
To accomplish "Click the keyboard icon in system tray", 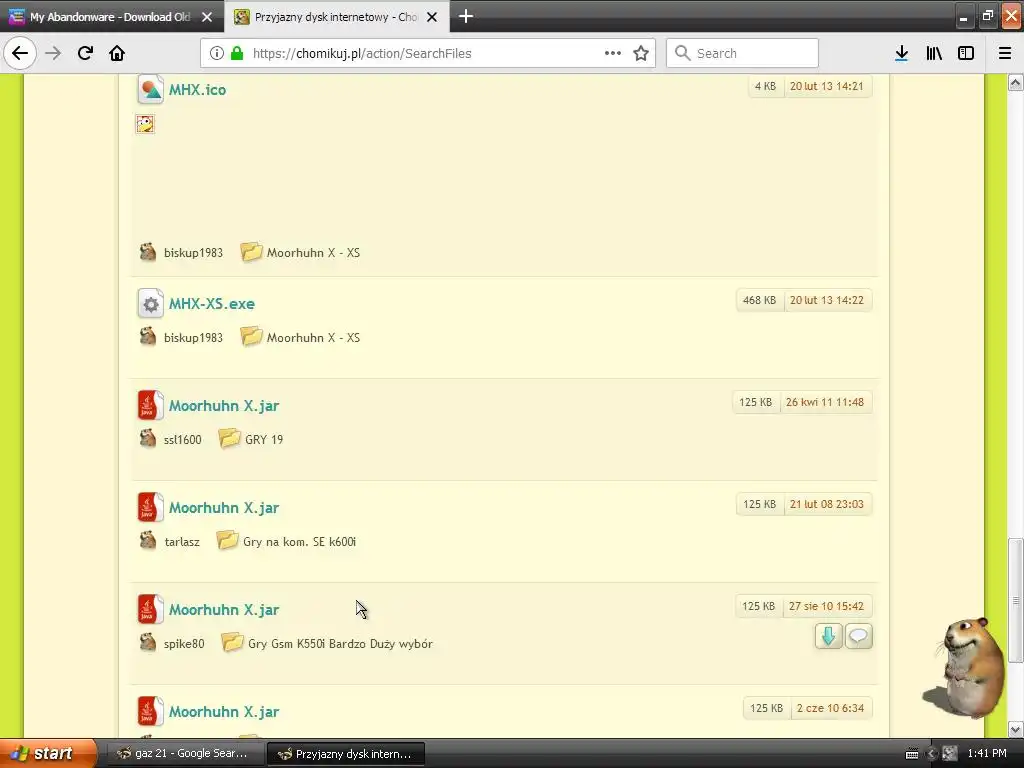I will pos(912,754).
